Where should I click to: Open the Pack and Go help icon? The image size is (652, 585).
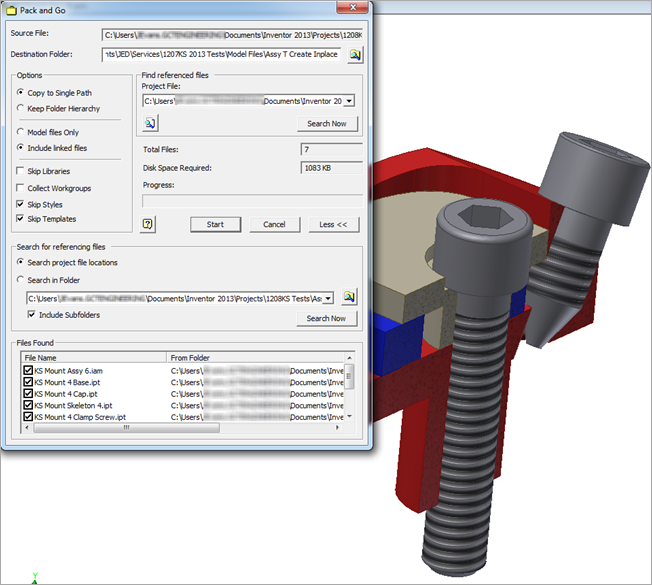148,225
